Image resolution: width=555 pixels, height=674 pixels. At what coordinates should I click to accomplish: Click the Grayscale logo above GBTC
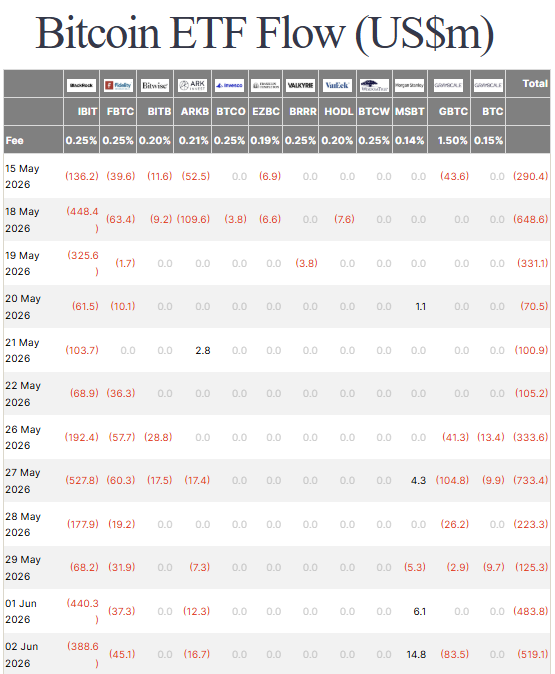pyautogui.click(x=448, y=85)
